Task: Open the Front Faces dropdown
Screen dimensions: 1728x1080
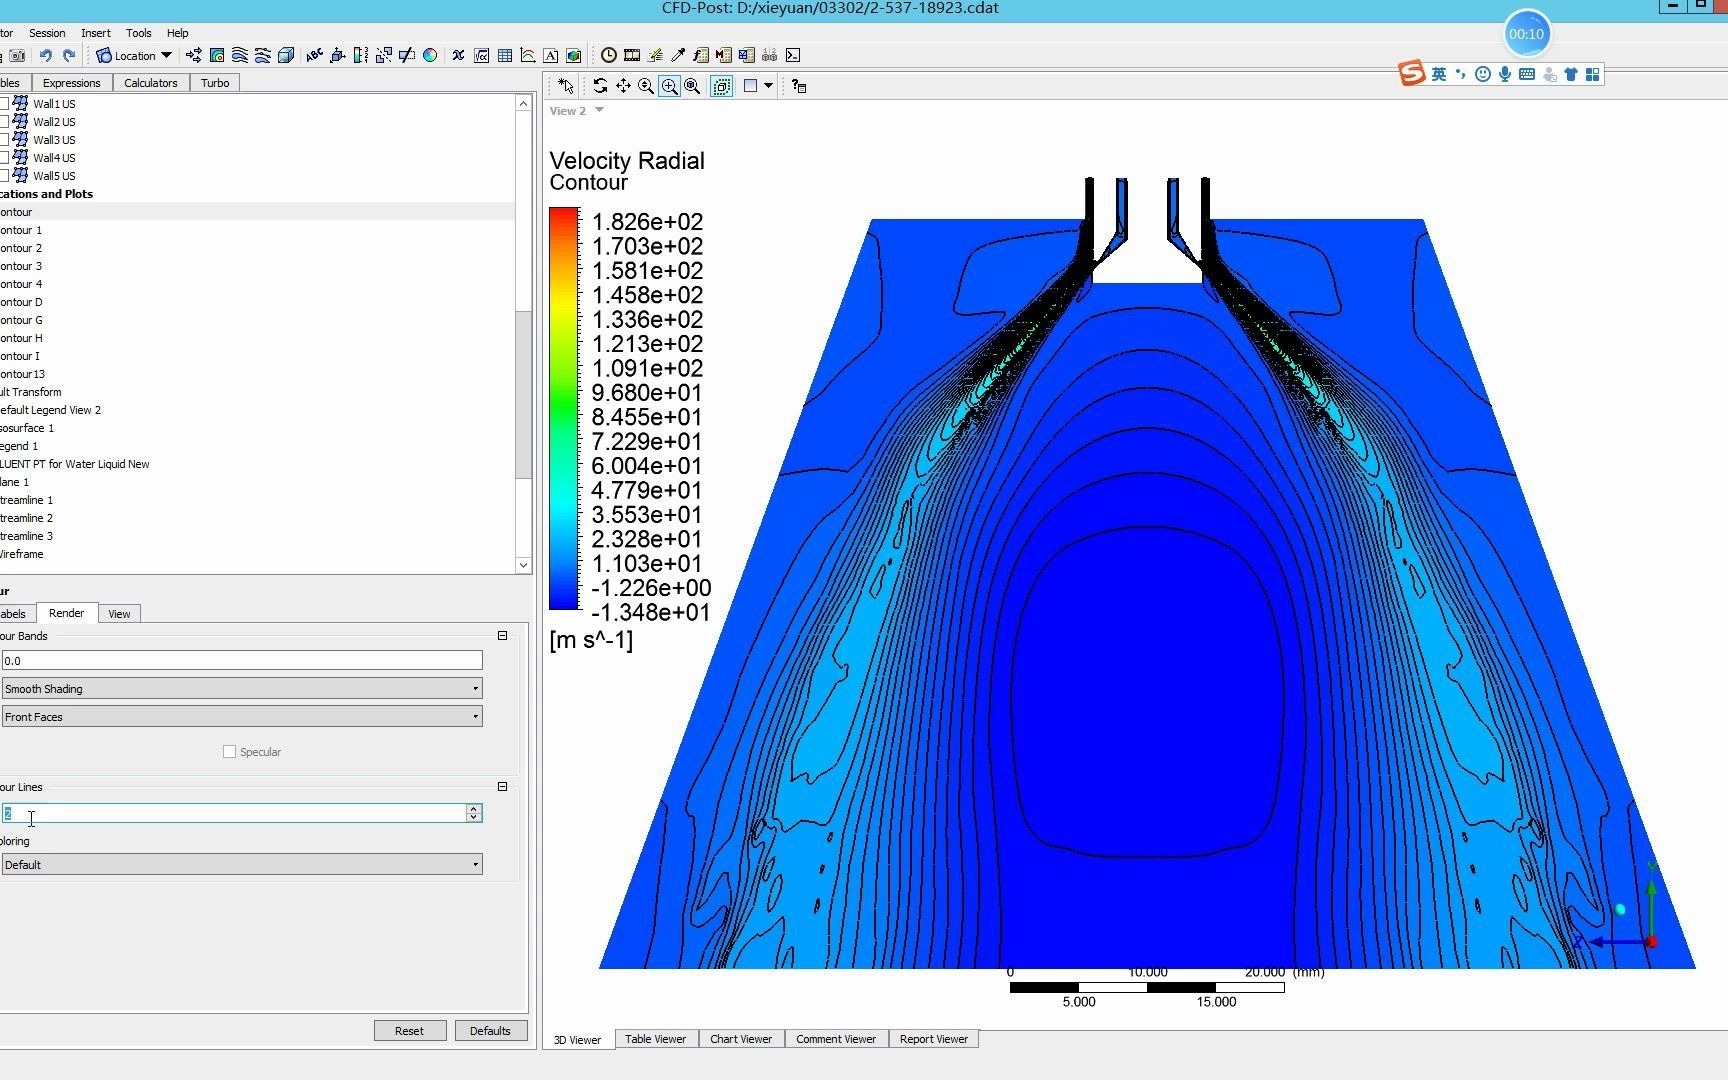Action: coord(241,717)
